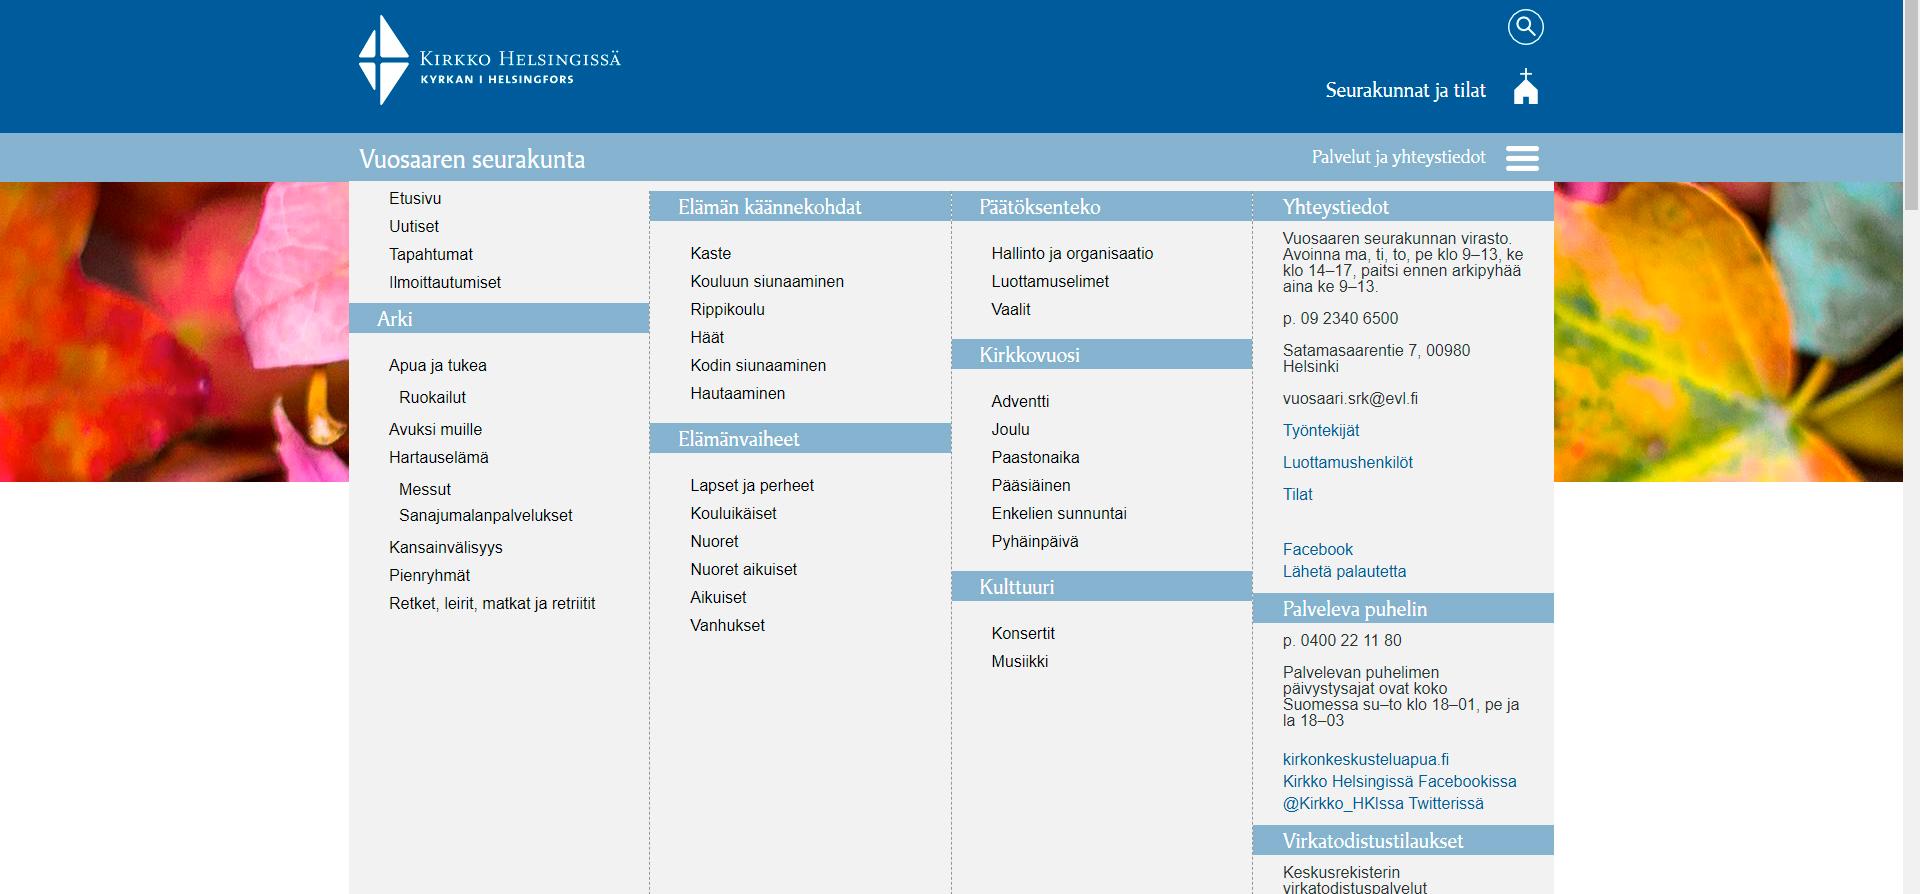
Task: Select Tapahtumat from the menu
Action: click(x=431, y=254)
